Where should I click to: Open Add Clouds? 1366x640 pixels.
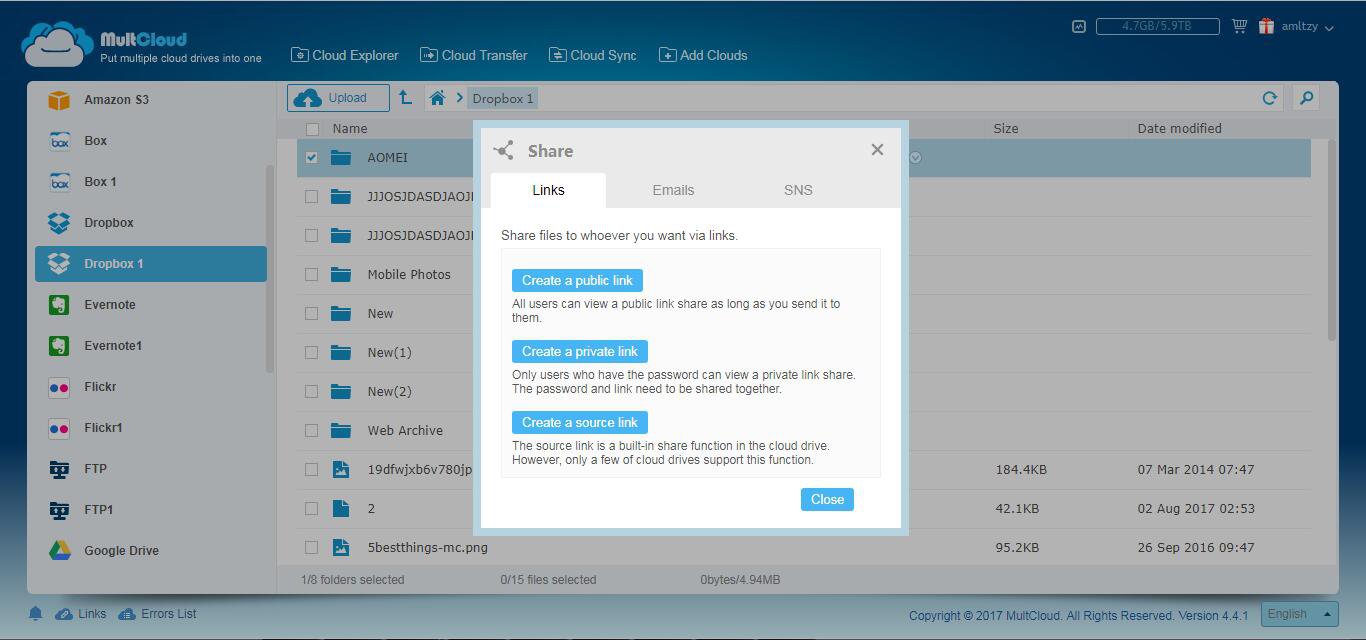click(703, 55)
